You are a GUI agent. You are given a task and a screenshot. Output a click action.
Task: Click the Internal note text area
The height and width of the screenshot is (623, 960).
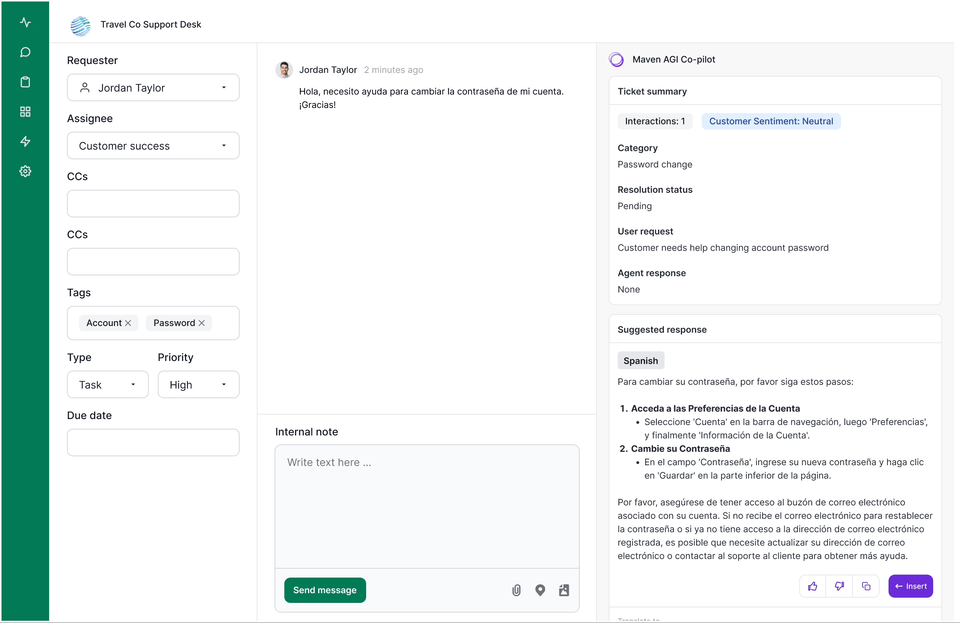pos(427,507)
